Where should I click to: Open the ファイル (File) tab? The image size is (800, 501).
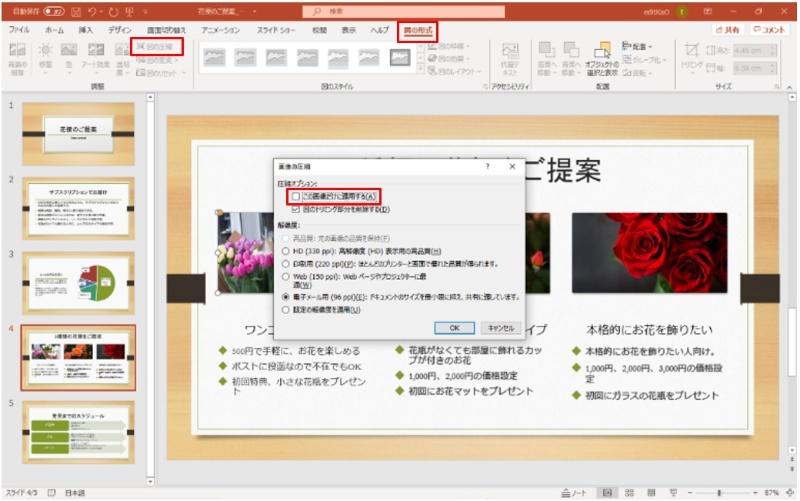click(x=19, y=30)
